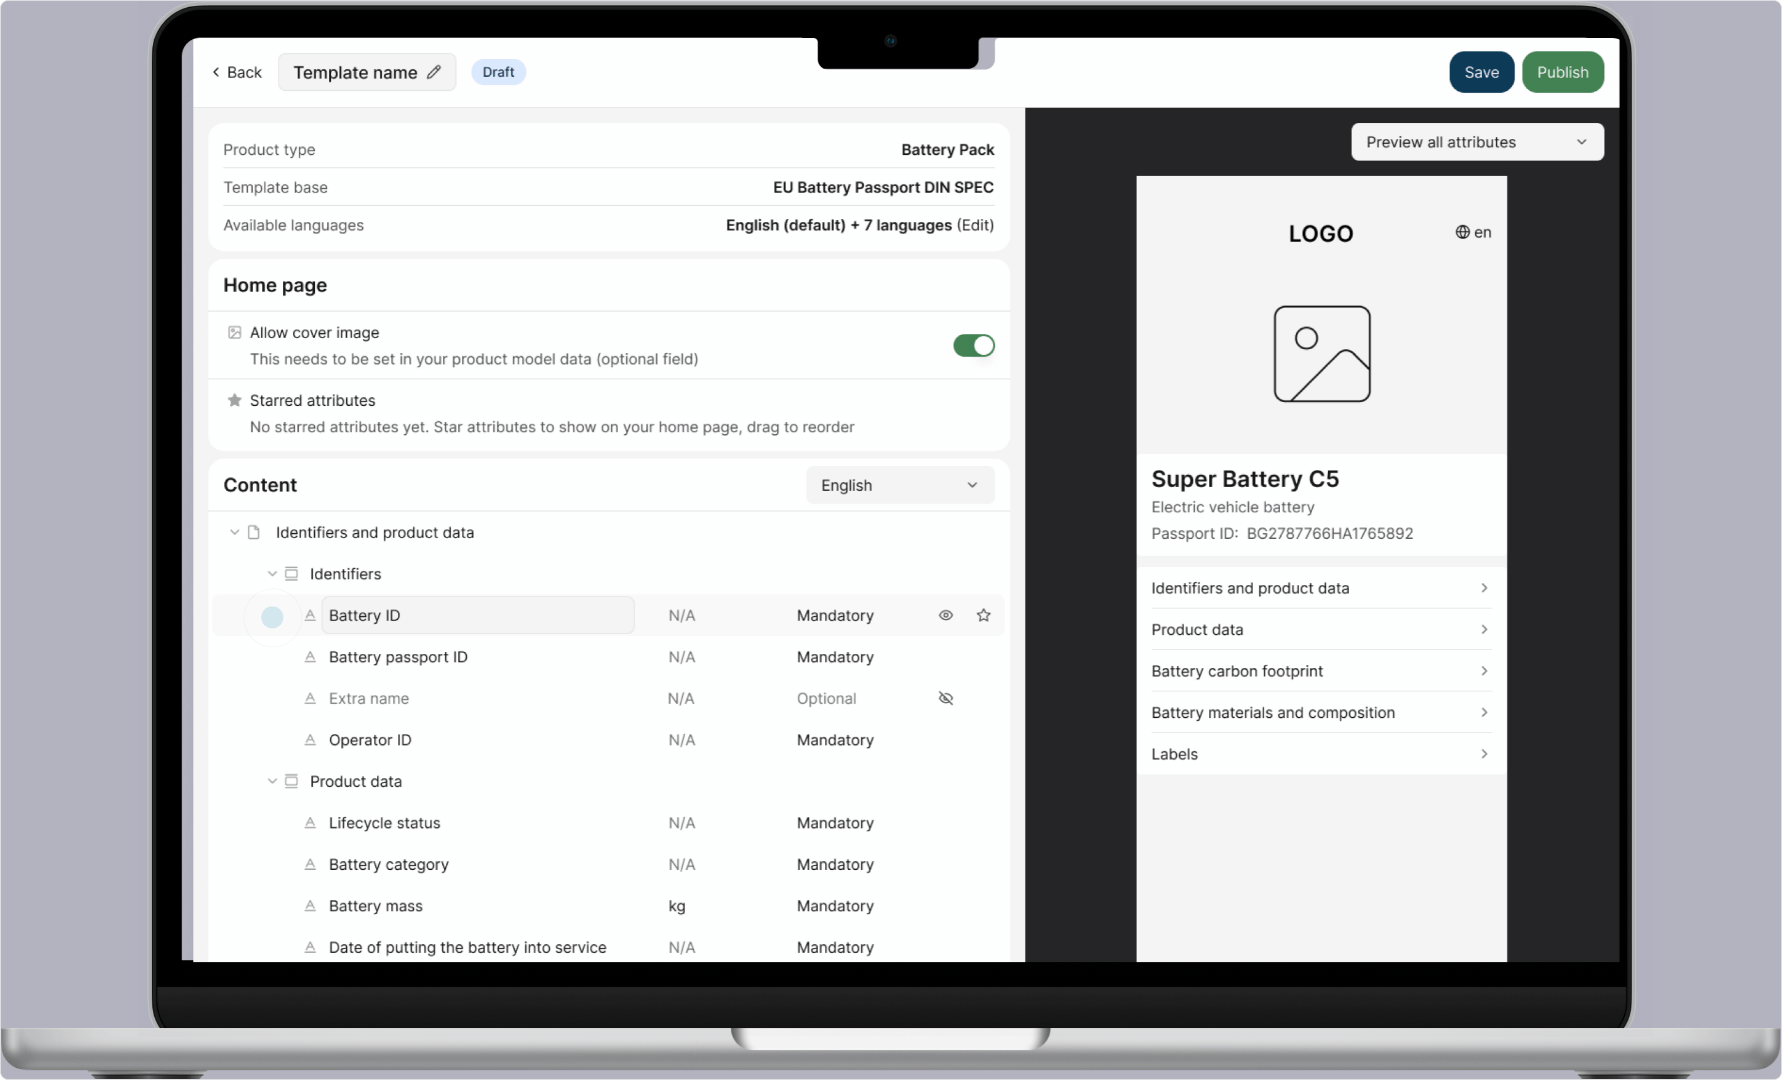Open the Content language English dropdown
This screenshot has width=1782, height=1080.
(899, 485)
